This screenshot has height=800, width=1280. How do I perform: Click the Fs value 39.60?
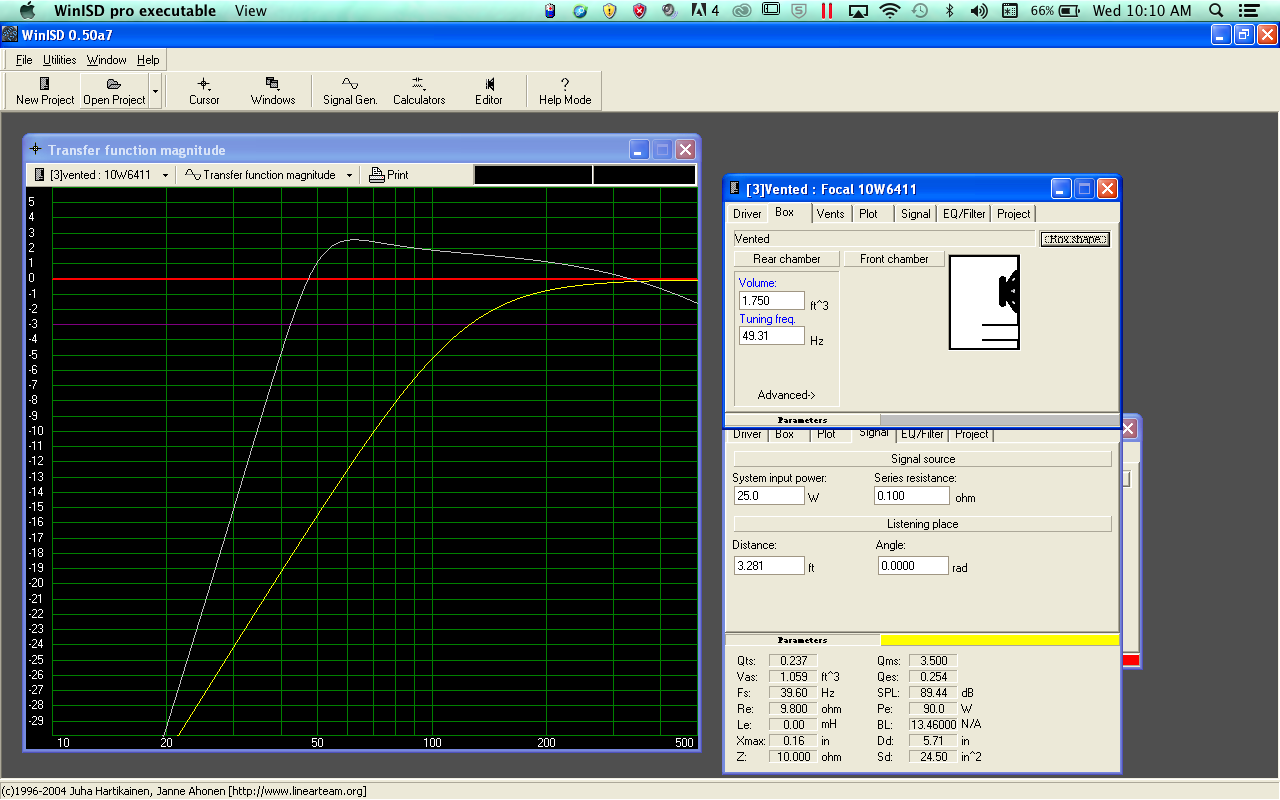[x=793, y=693]
